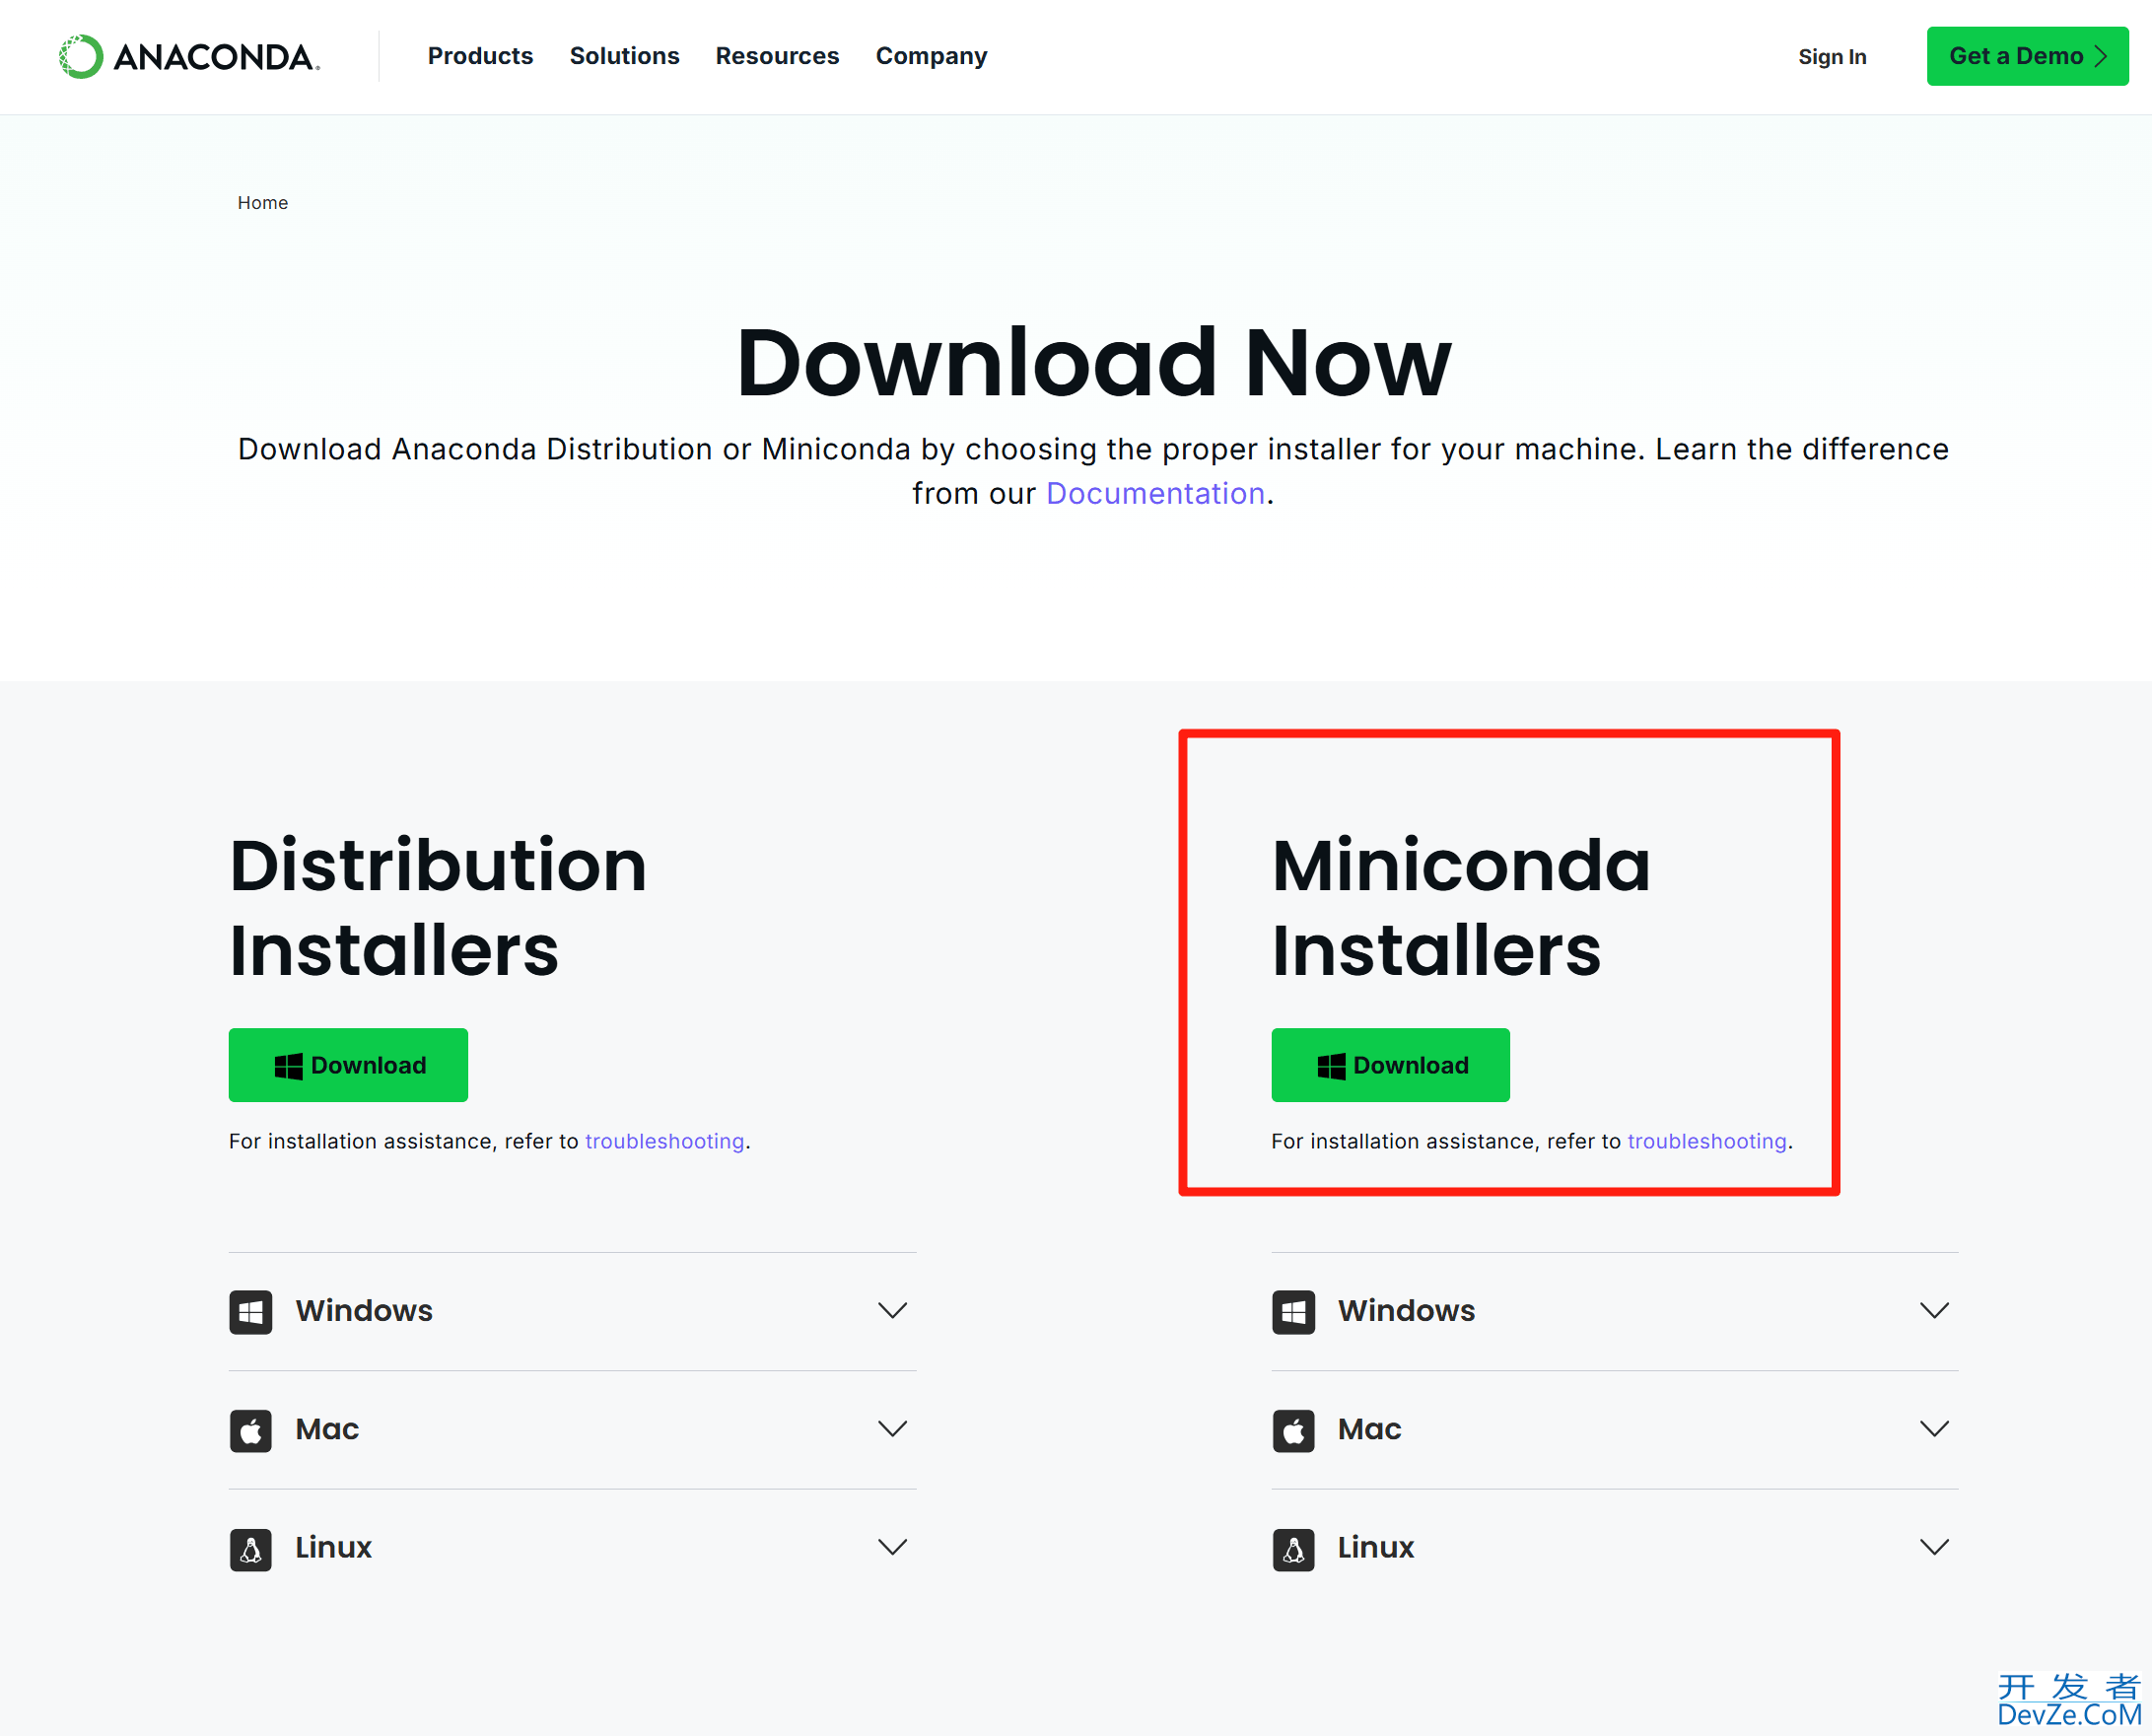Click Linux penguin icon in Distribution list
This screenshot has width=2152, height=1736.
point(251,1549)
